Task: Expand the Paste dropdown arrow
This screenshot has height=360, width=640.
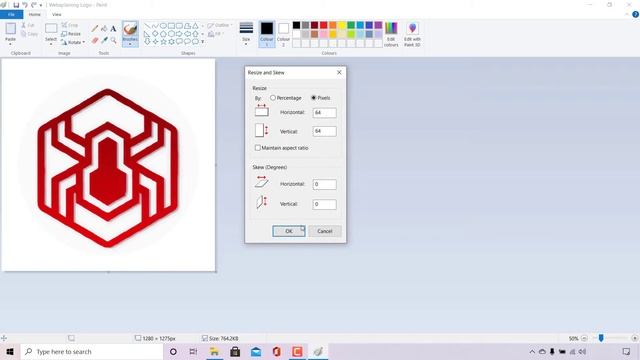Action: pos(11,44)
